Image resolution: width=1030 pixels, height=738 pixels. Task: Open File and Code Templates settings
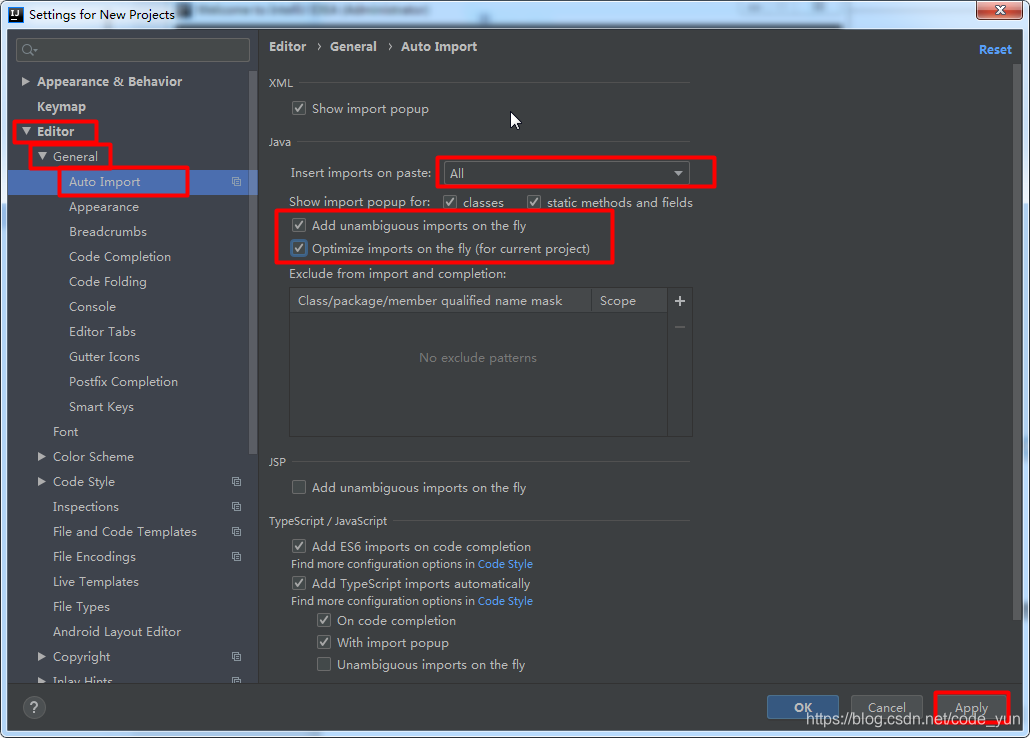point(125,532)
